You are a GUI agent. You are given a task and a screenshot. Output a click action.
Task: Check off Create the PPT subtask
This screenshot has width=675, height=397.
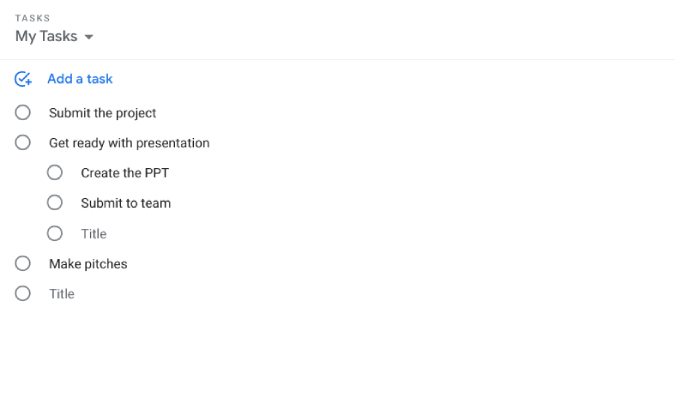[x=55, y=173]
